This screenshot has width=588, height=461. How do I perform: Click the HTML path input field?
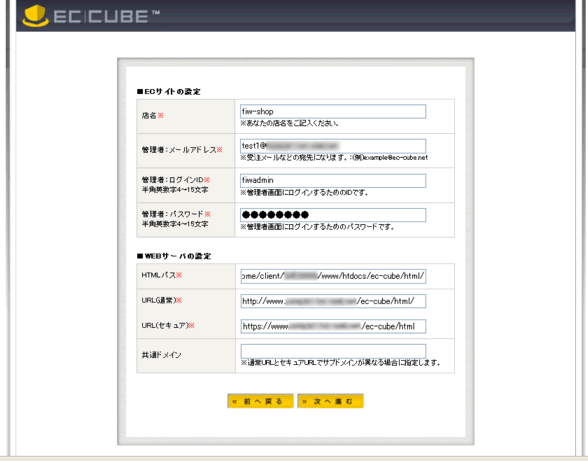tap(333, 276)
